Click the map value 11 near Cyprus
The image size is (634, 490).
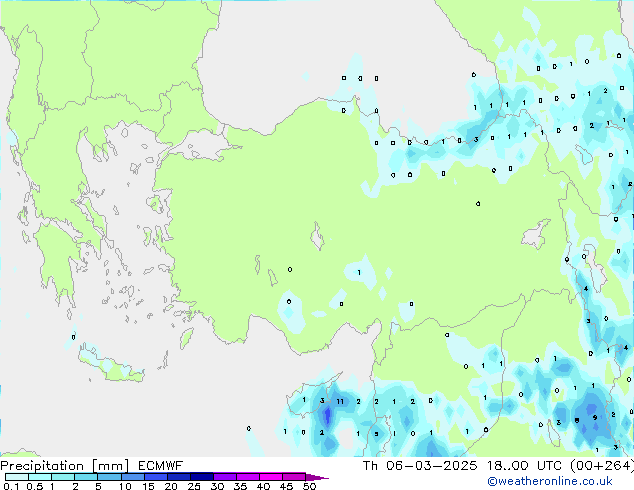click(x=340, y=401)
